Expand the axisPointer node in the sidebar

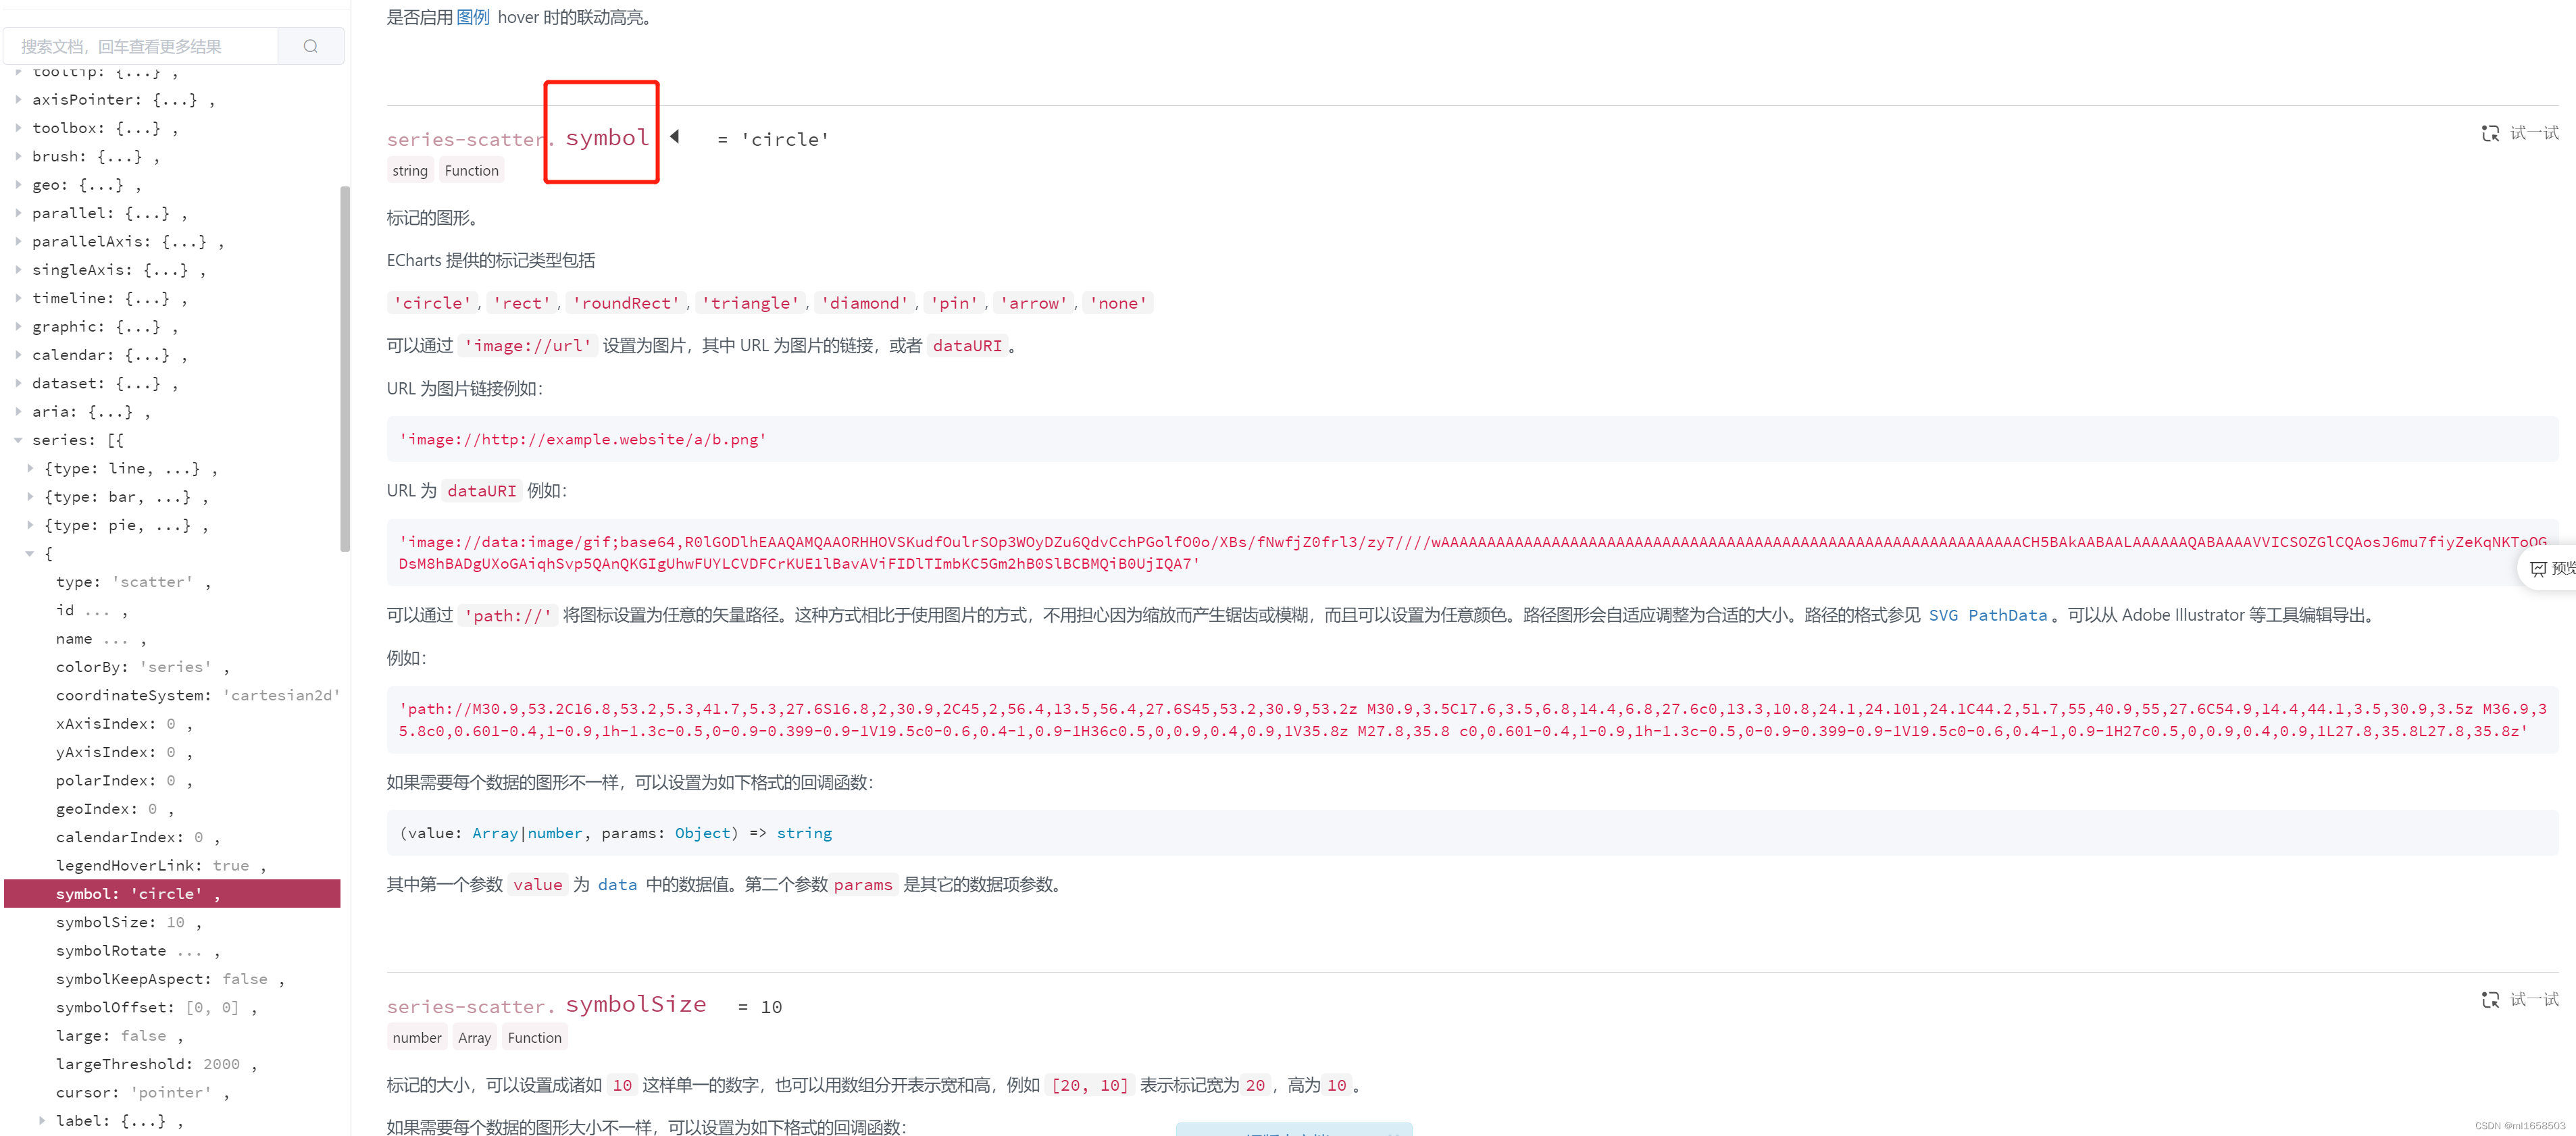click(18, 99)
